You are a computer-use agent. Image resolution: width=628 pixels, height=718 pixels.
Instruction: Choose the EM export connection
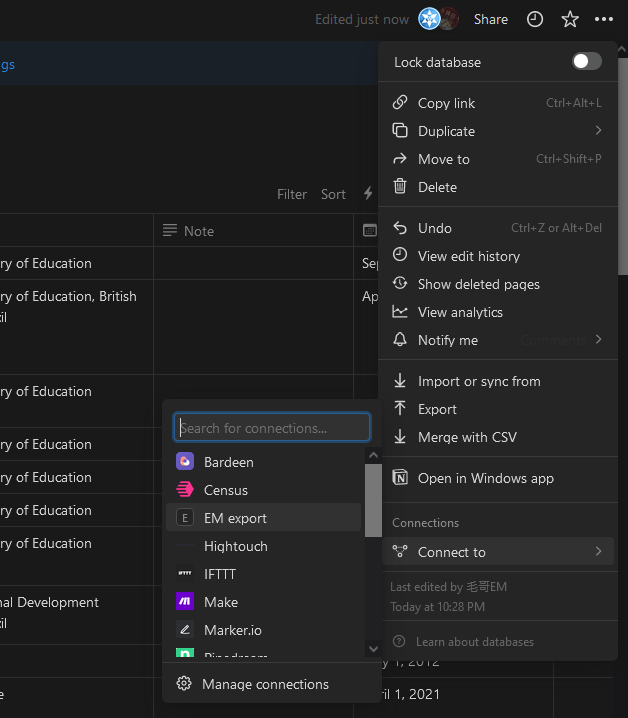click(263, 518)
